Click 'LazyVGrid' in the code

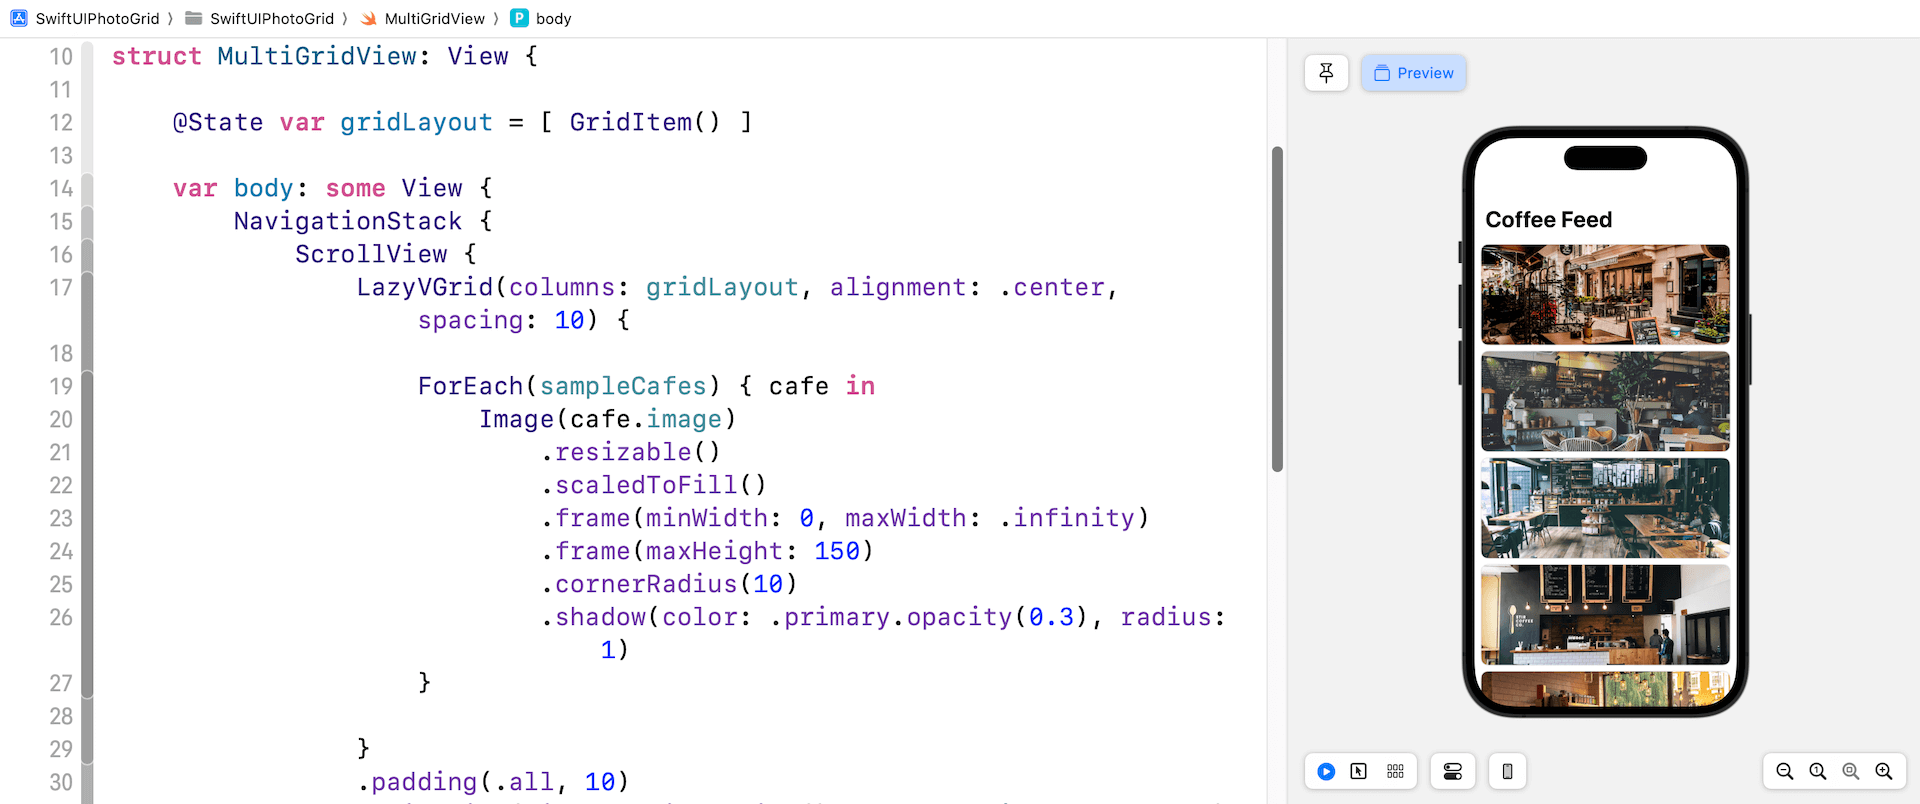click(425, 287)
